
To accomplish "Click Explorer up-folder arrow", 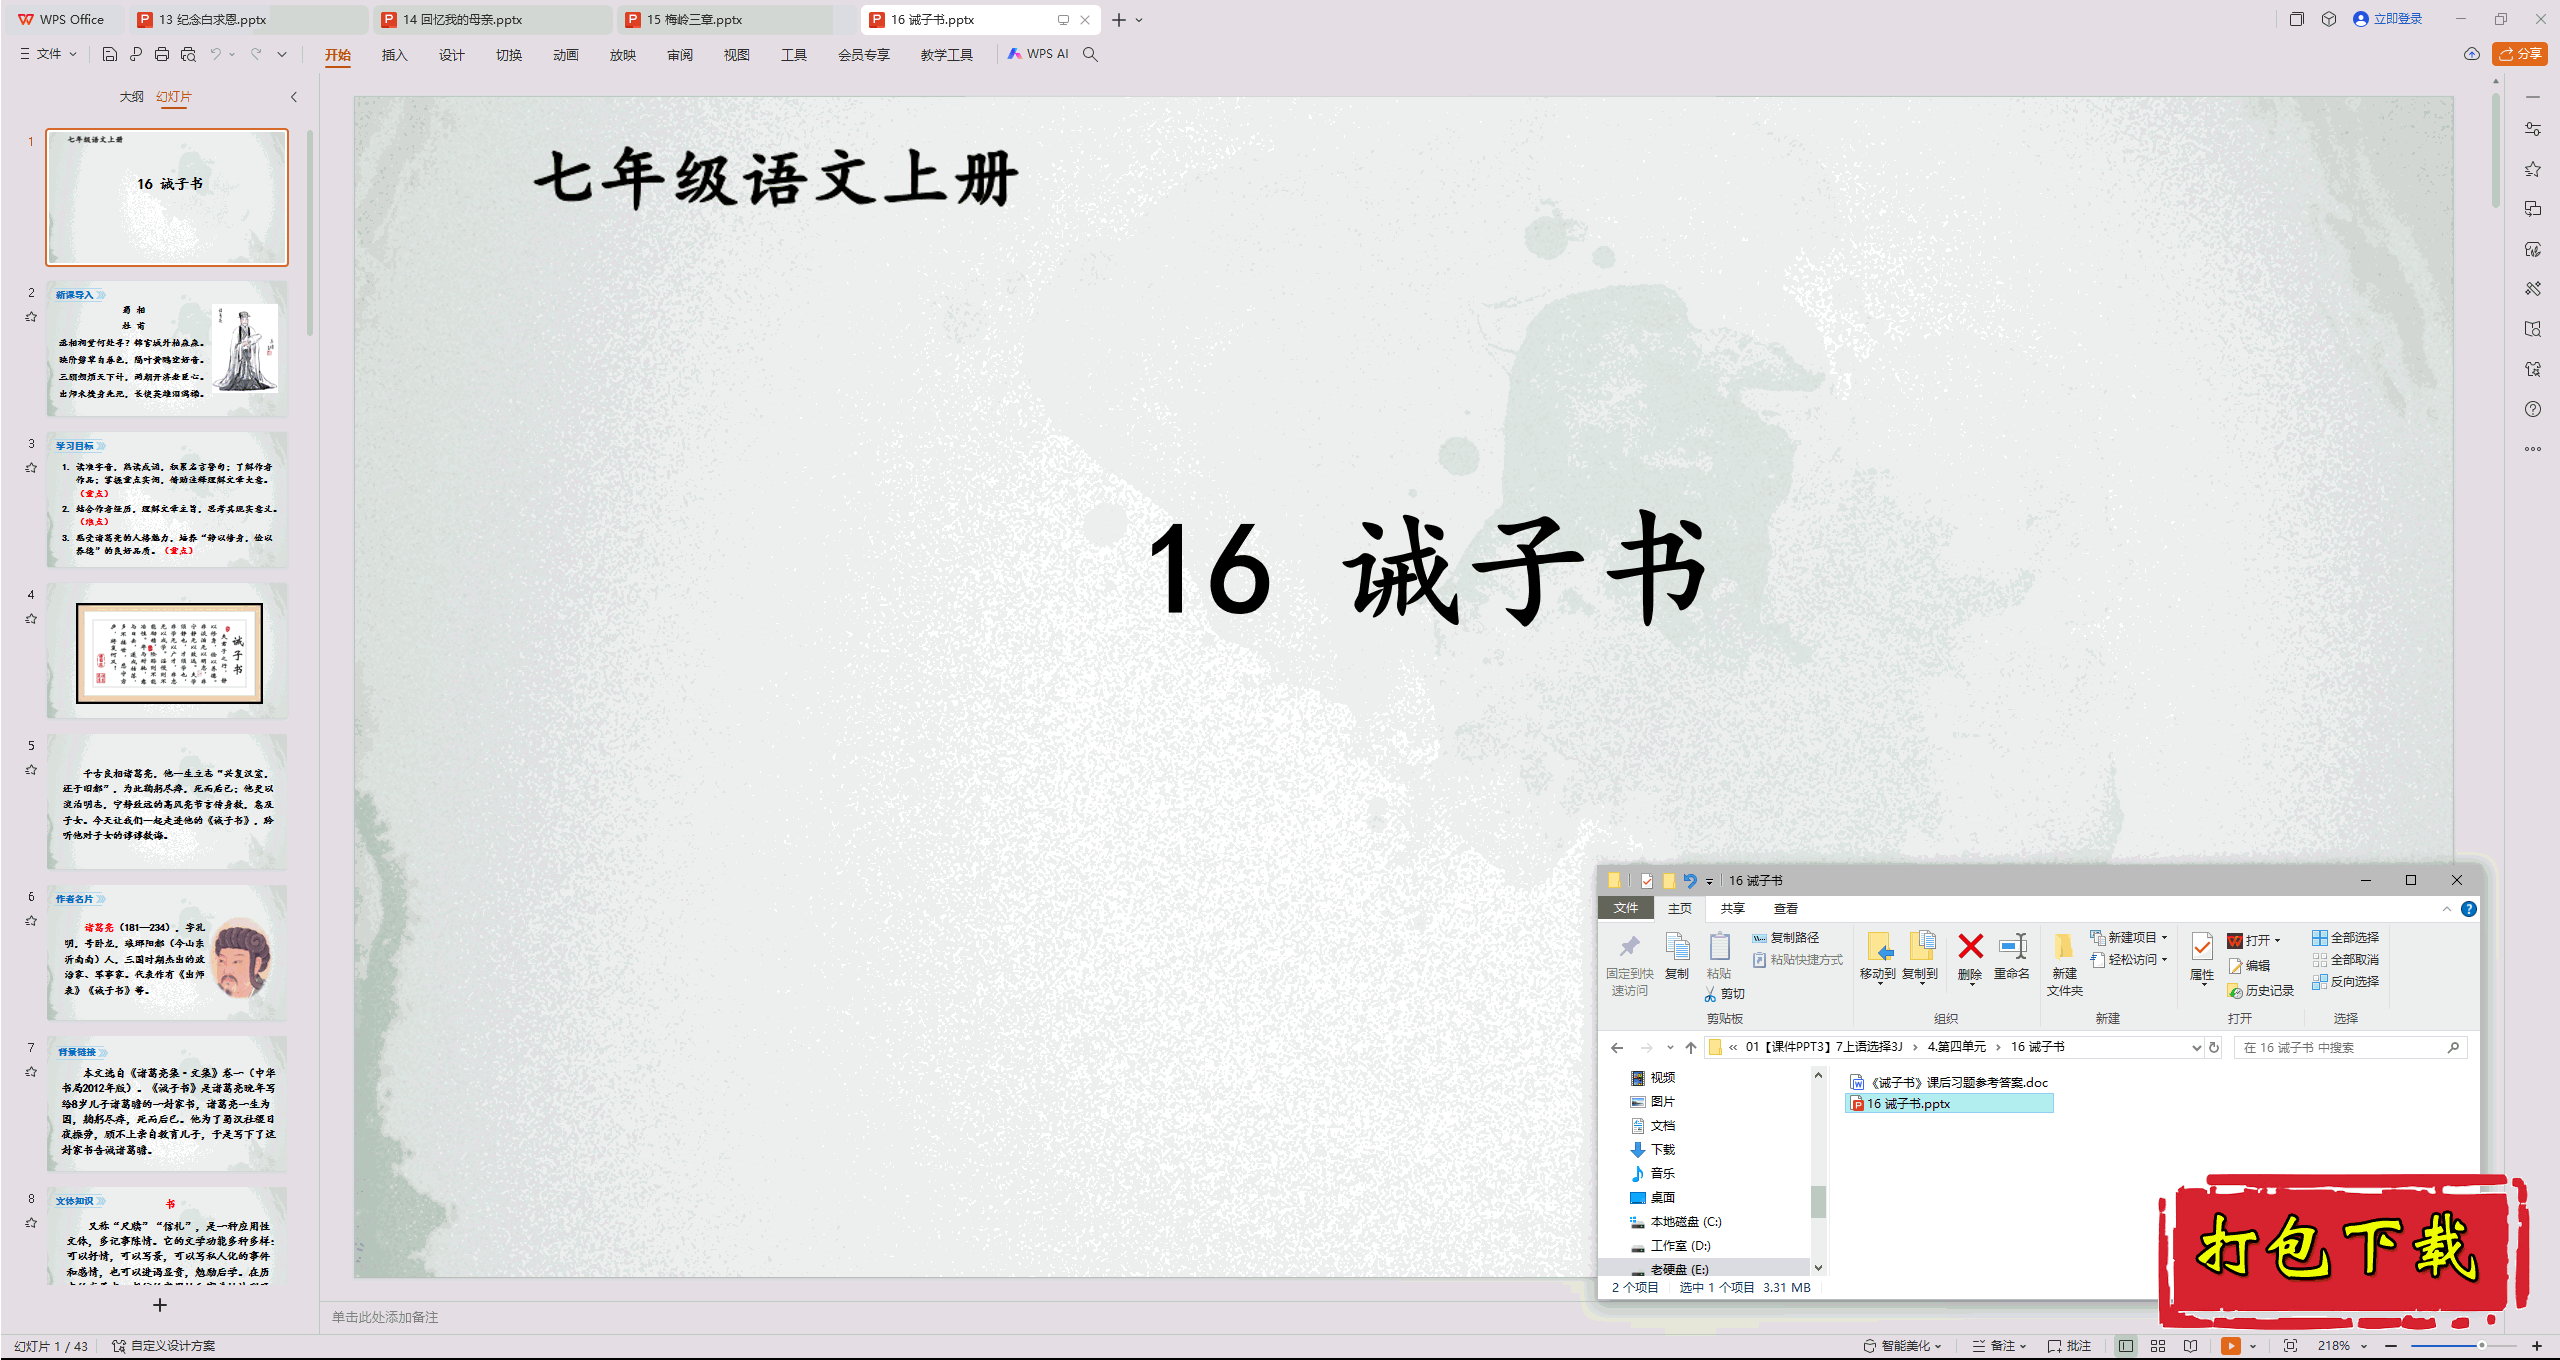I will click(1691, 1048).
